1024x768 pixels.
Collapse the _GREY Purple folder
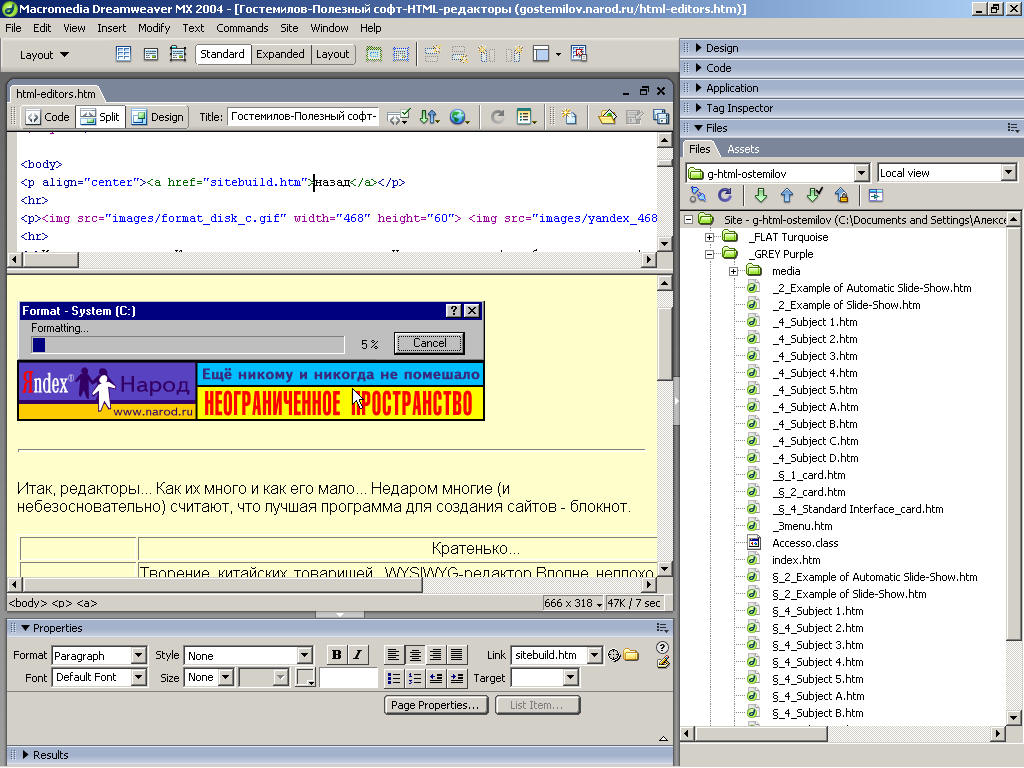click(709, 254)
